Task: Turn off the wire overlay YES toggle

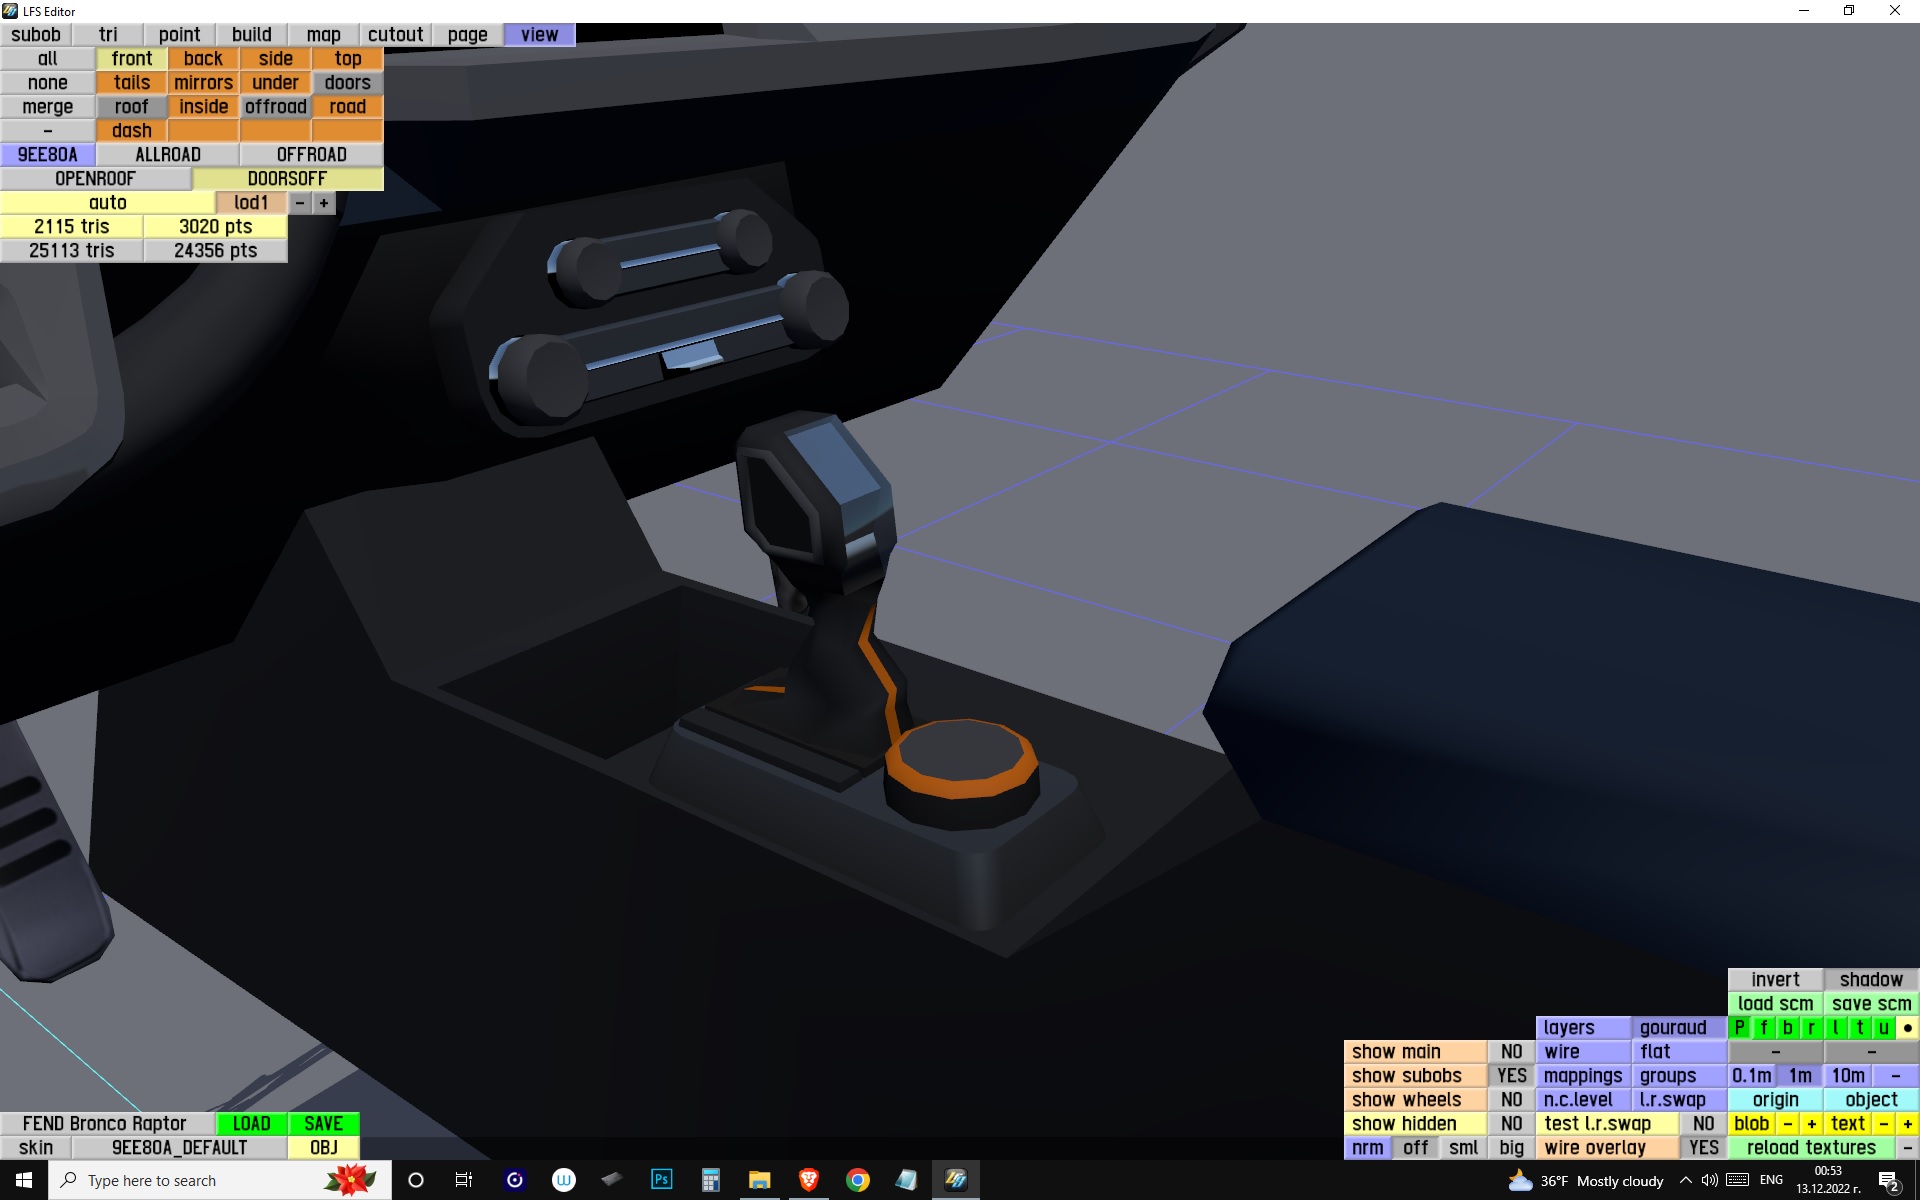Action: point(1703,1148)
